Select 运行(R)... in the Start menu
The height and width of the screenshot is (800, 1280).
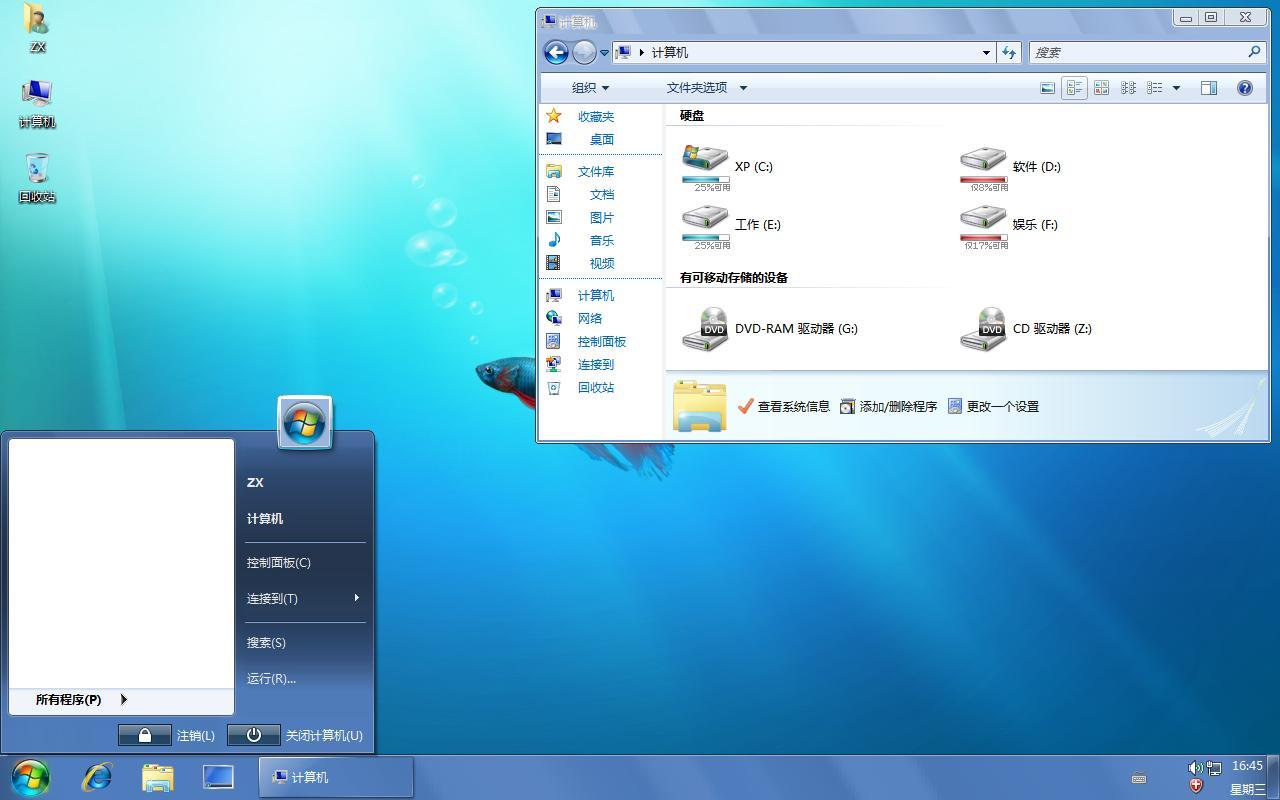[x=271, y=679]
